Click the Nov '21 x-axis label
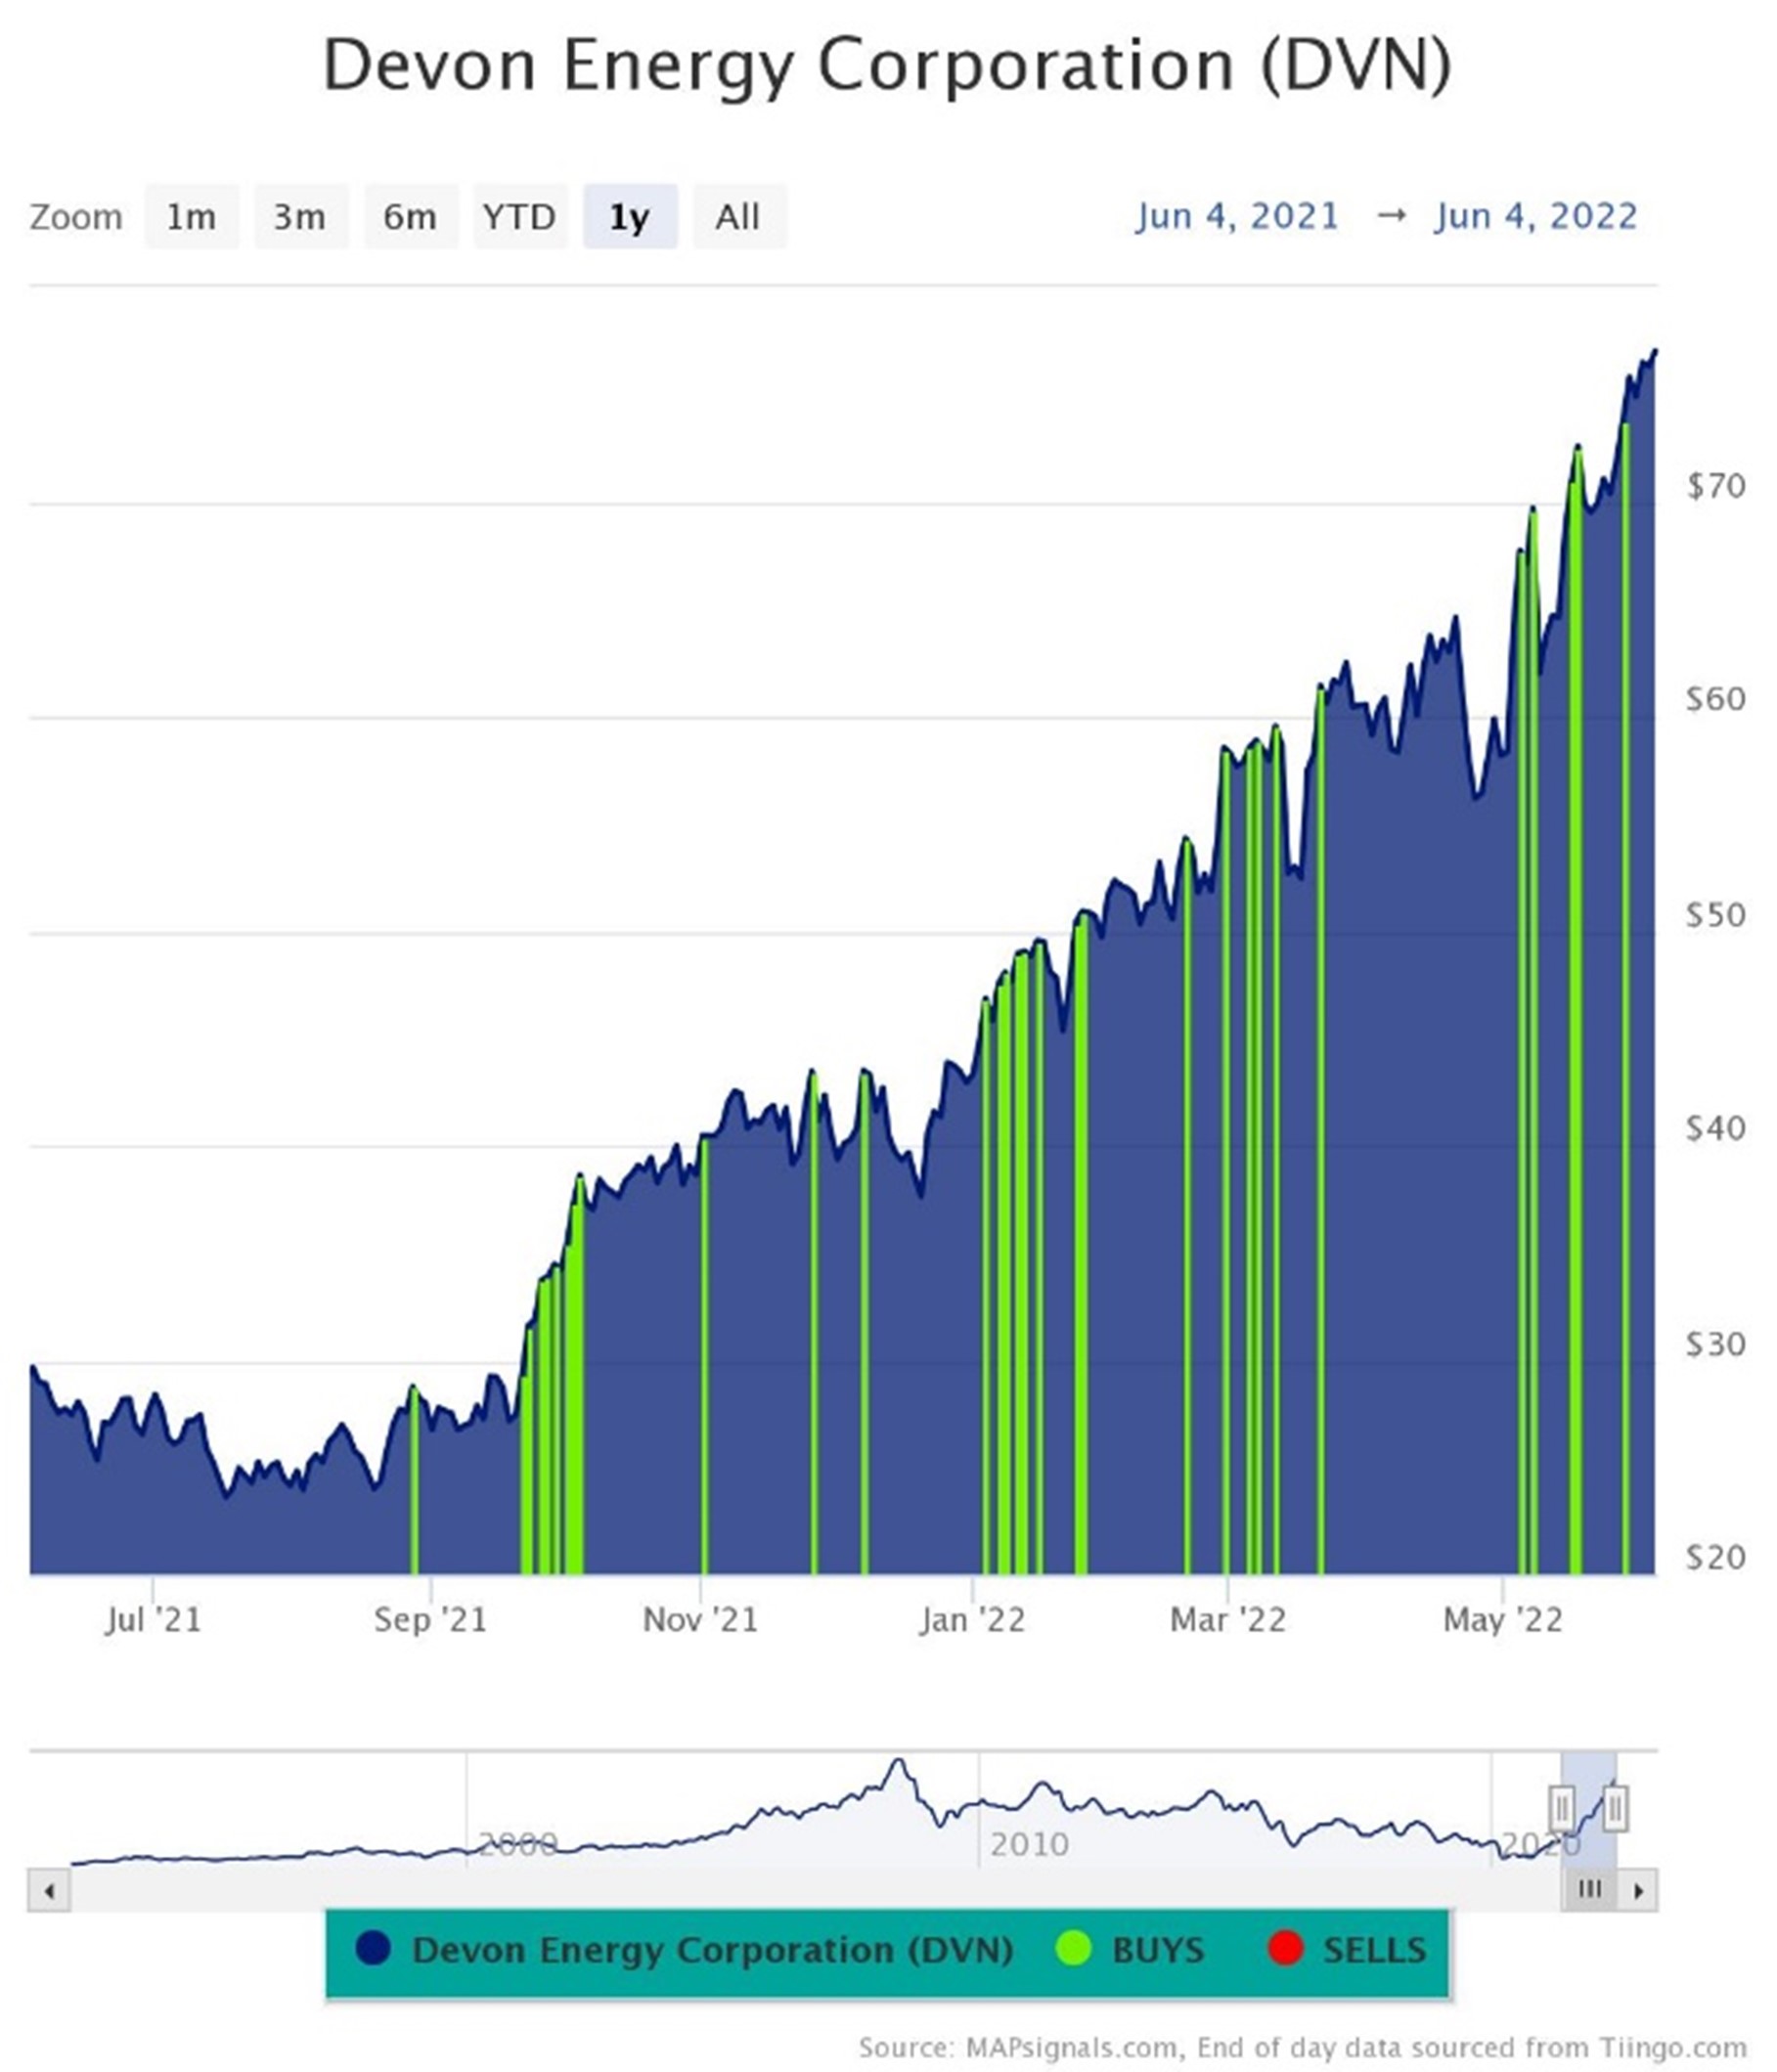This screenshot has width=1777, height=2072. coord(700,1620)
